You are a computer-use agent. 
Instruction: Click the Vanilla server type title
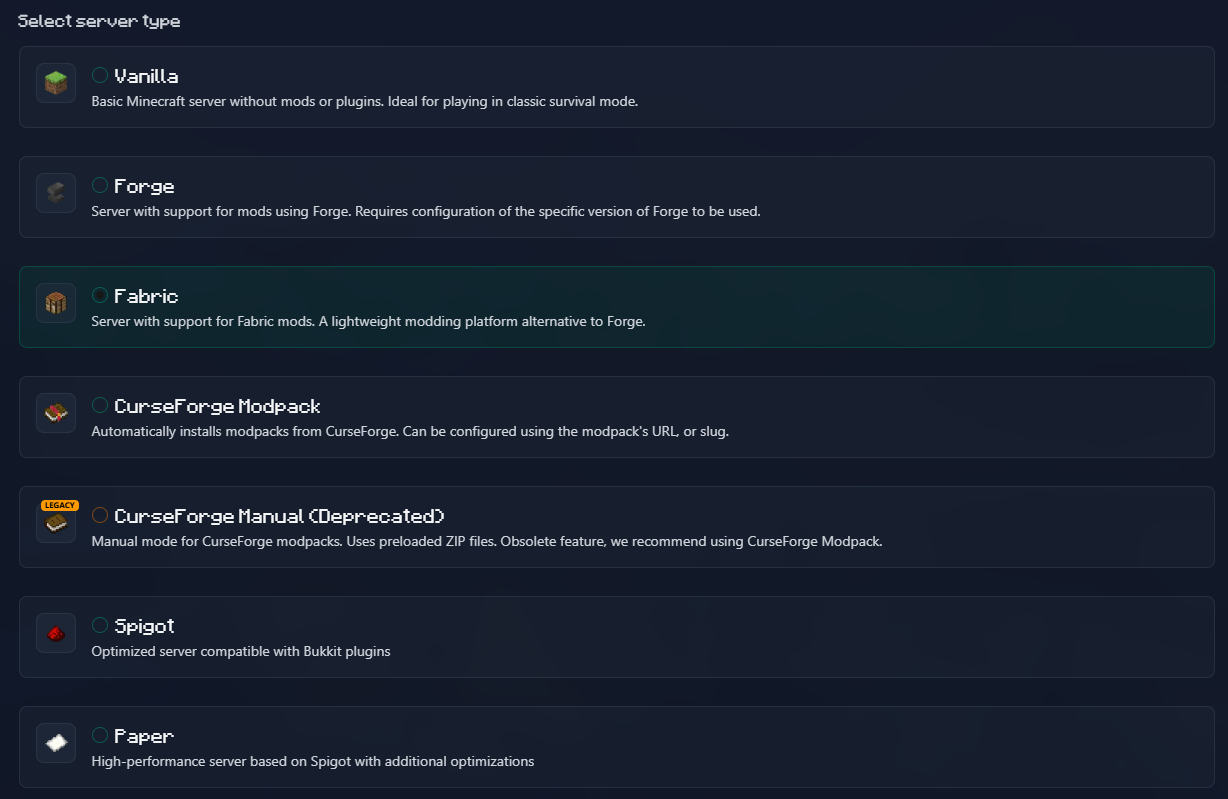point(146,76)
